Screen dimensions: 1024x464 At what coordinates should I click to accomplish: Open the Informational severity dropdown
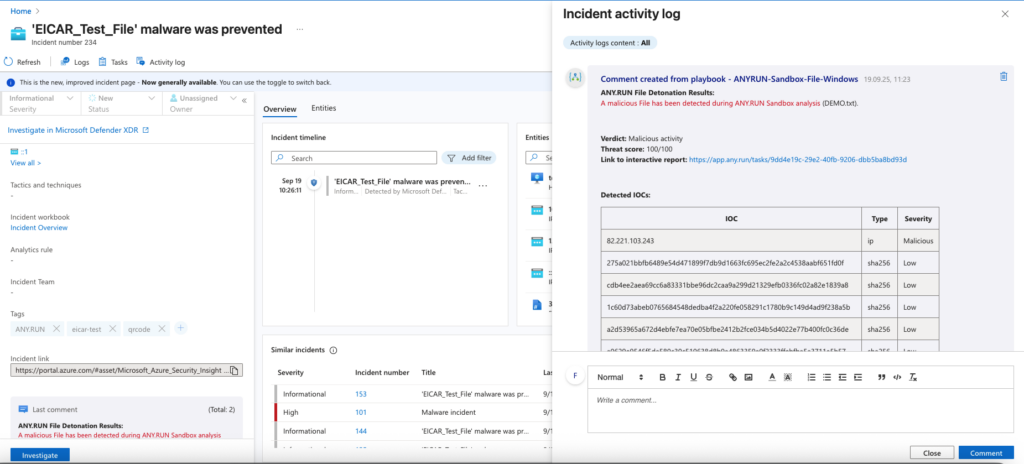[40, 103]
